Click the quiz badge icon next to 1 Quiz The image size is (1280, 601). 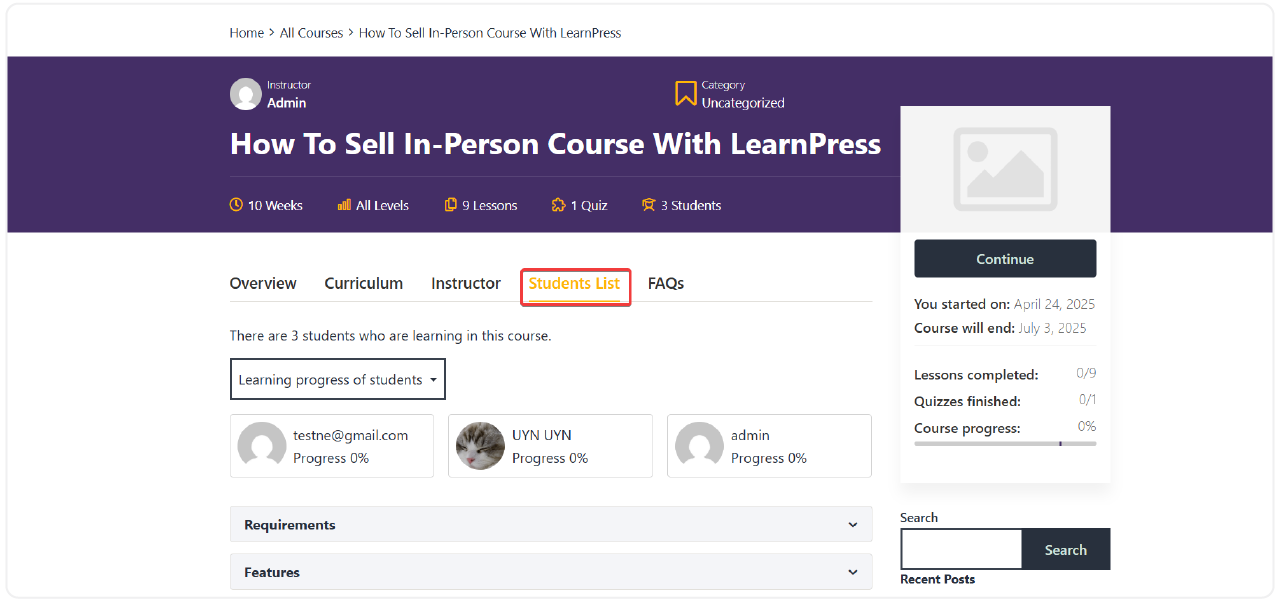point(559,205)
